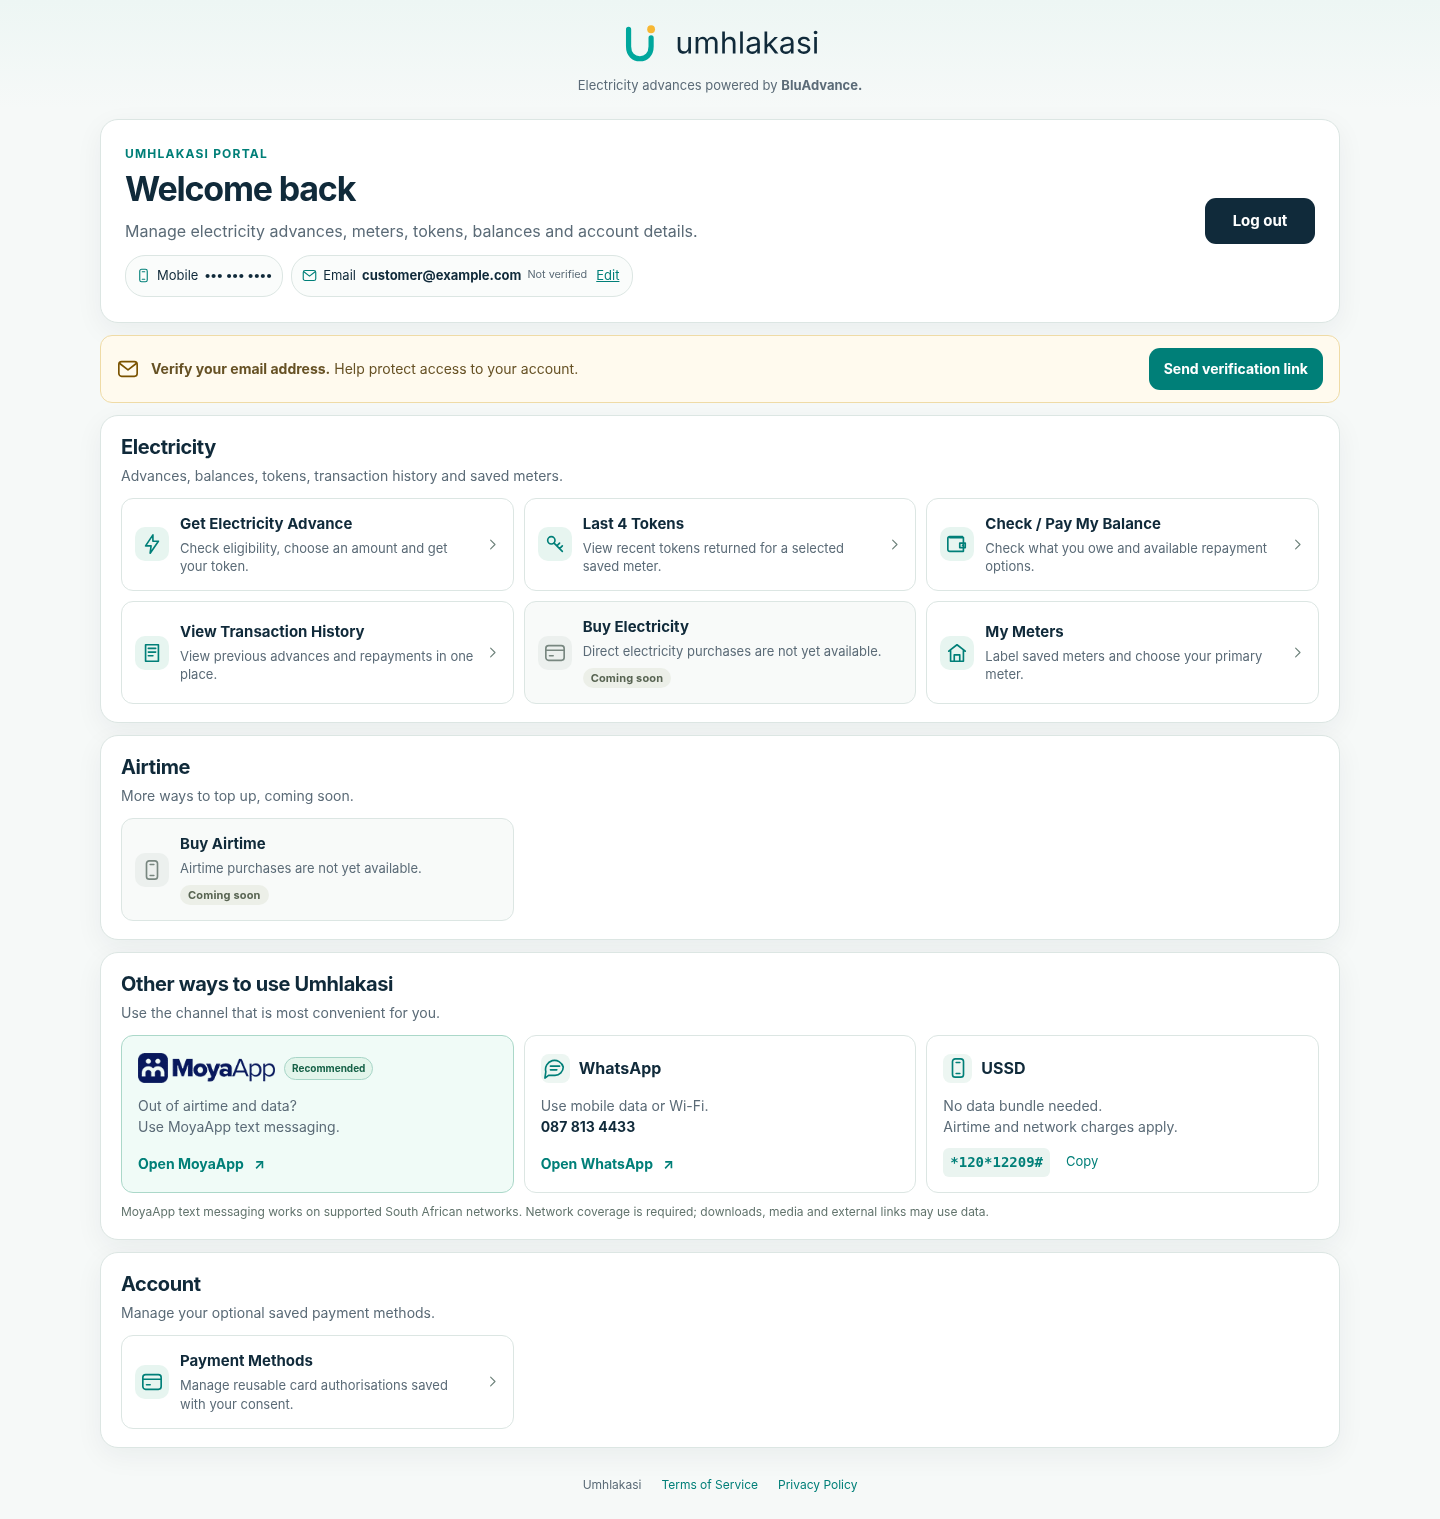Click the Umhlakasi logo icon
This screenshot has width=1440, height=1519.
pos(640,43)
